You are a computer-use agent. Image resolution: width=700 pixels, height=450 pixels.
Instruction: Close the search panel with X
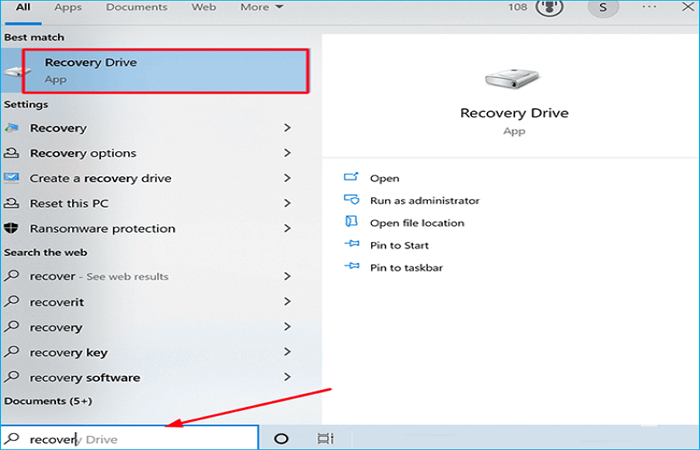point(688,6)
